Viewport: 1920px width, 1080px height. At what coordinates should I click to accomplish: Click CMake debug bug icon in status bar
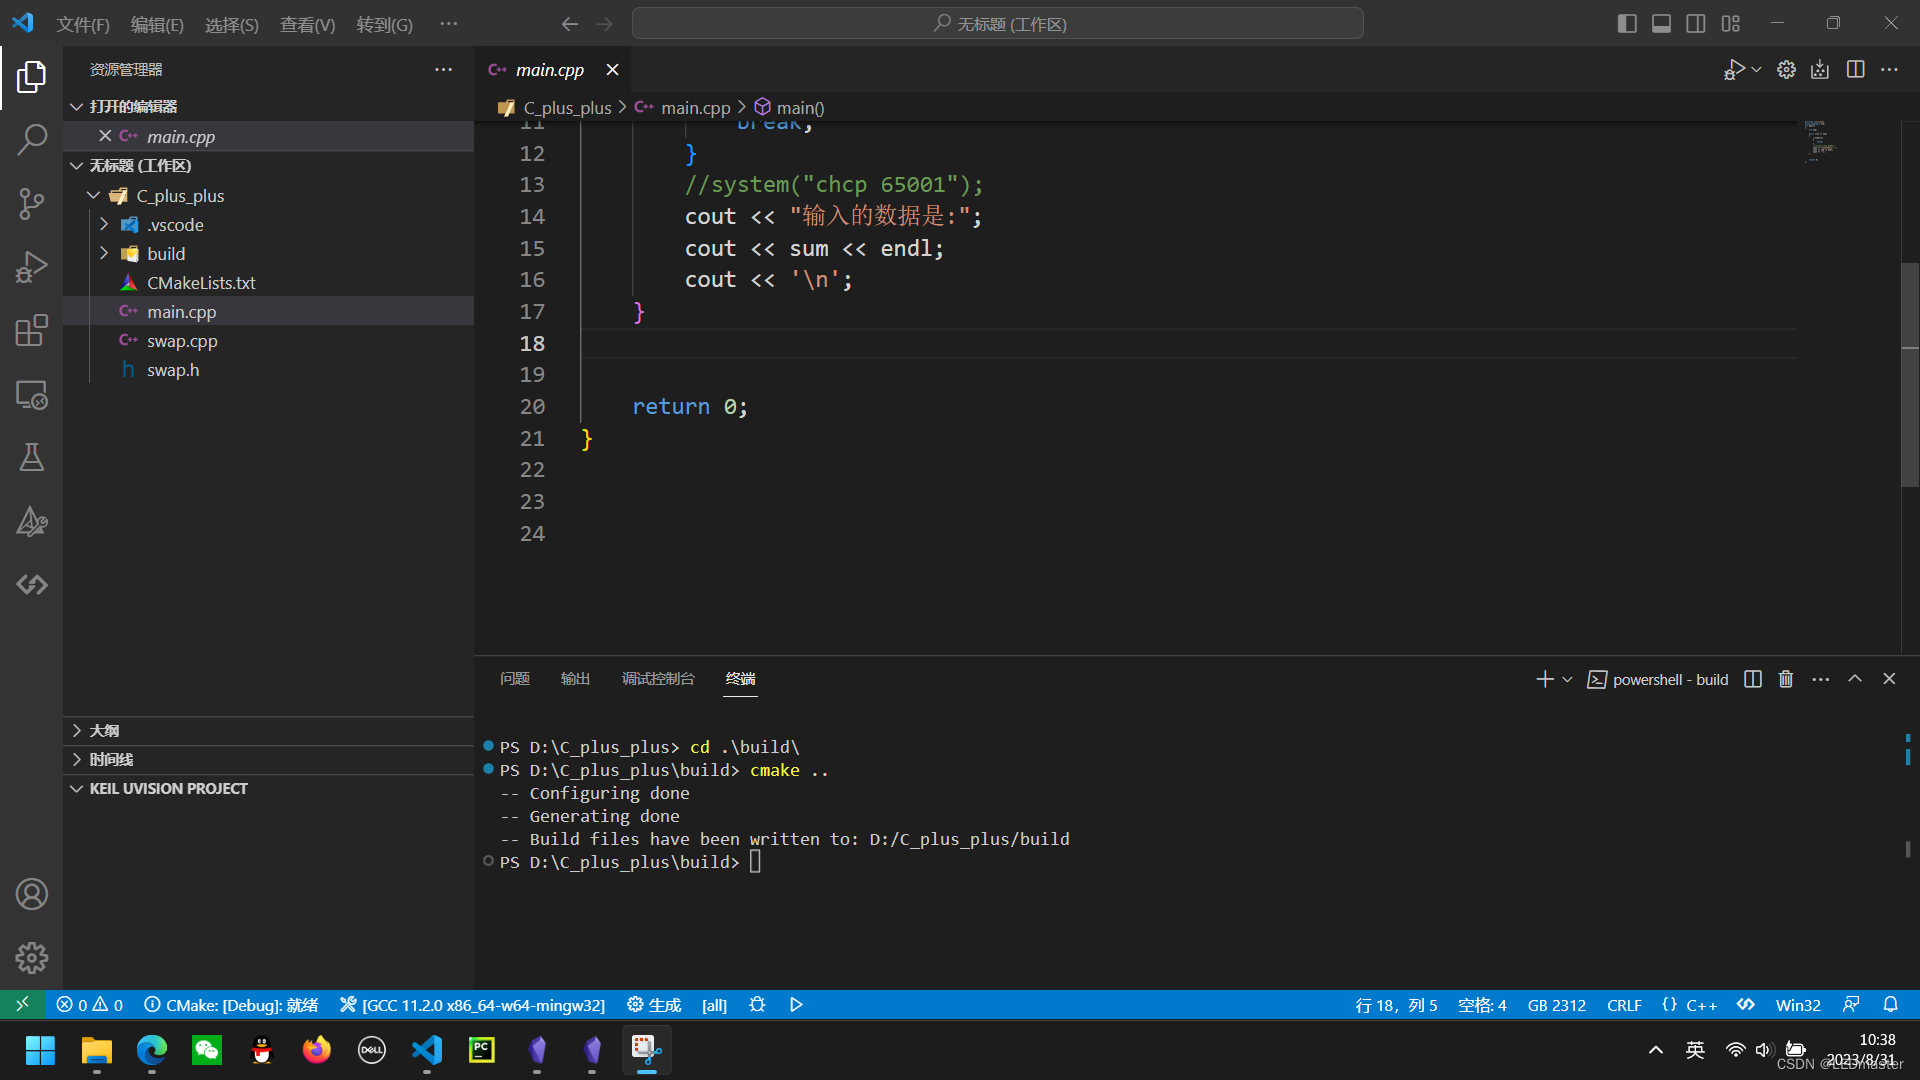[757, 1005]
